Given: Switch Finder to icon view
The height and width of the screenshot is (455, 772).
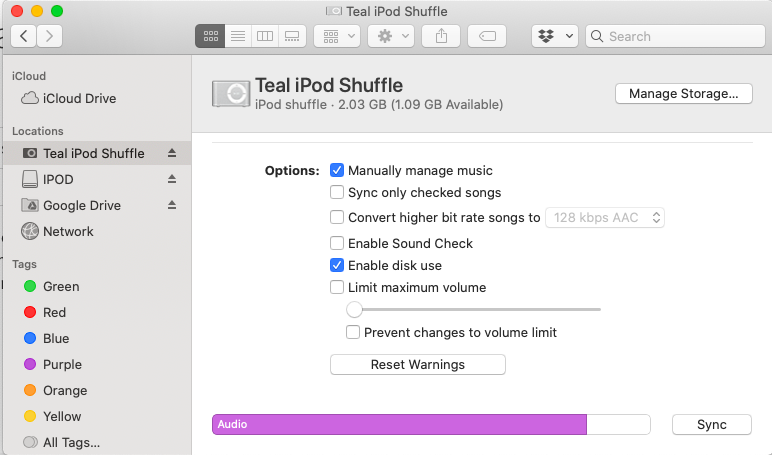Looking at the screenshot, I should 210,36.
